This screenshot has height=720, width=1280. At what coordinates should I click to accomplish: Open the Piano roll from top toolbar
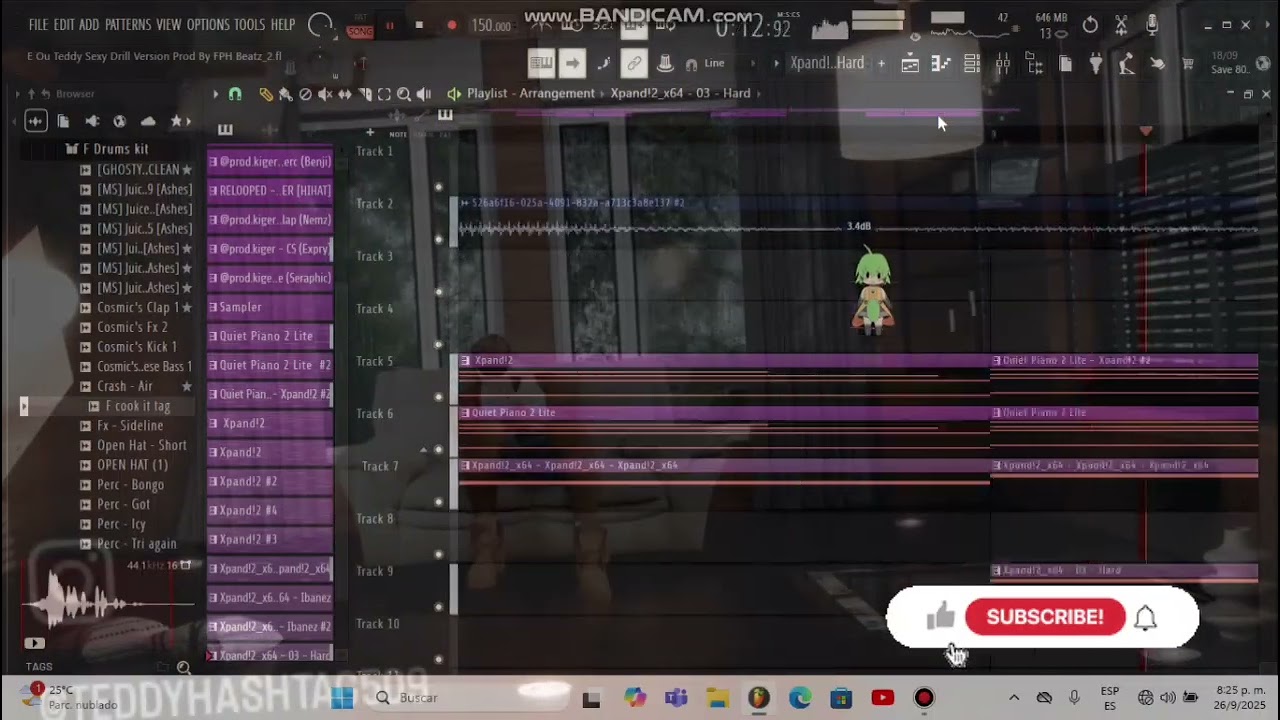(941, 64)
